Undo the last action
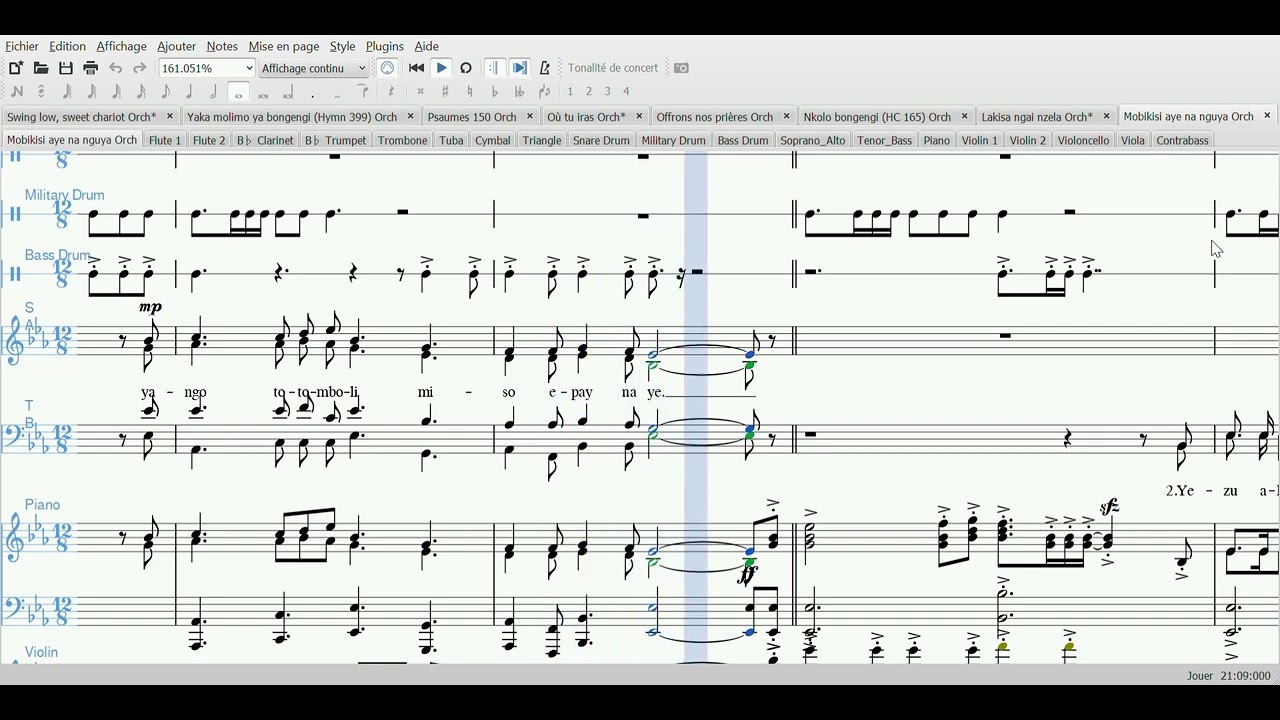The width and height of the screenshot is (1280, 720). 116,68
